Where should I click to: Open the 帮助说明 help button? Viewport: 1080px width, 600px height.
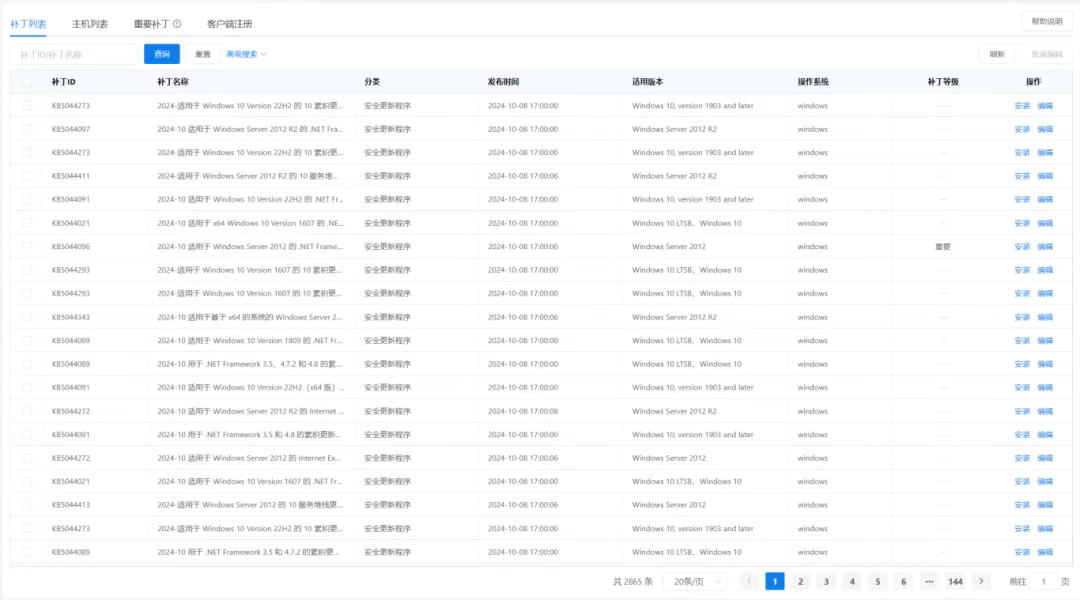1046,21
